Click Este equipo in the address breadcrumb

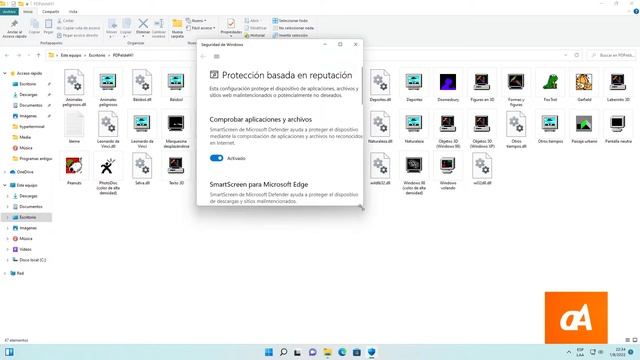click(x=71, y=55)
